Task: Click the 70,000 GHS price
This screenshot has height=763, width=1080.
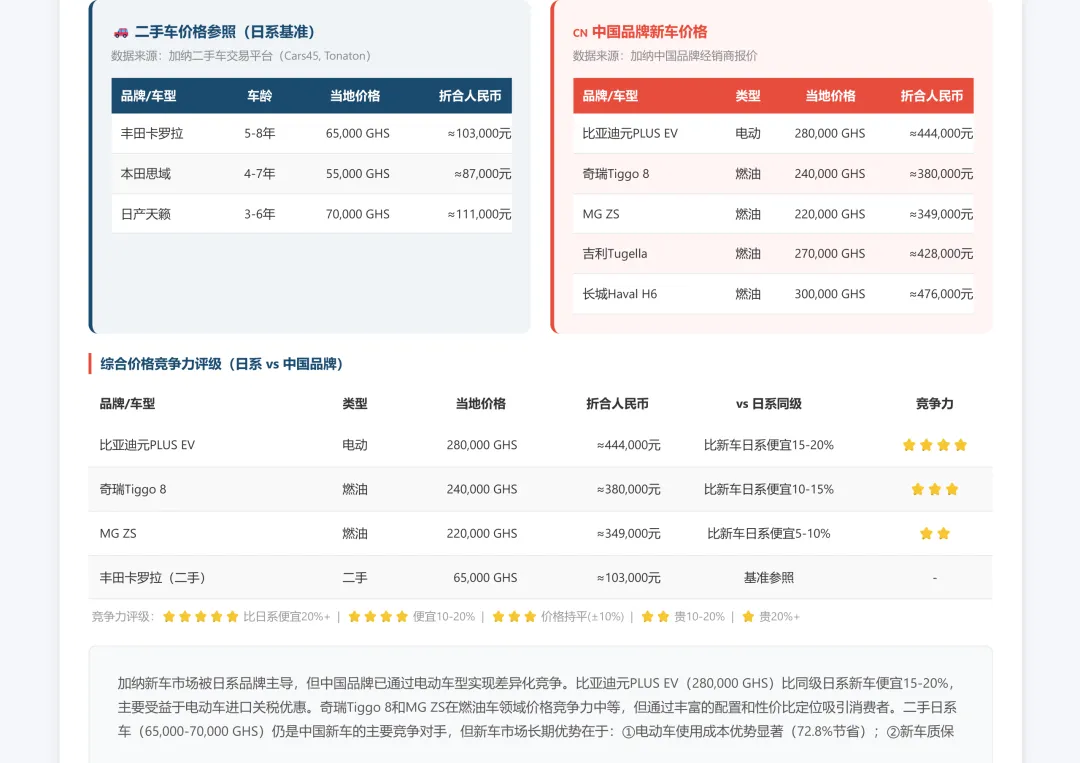Action: pyautogui.click(x=357, y=214)
